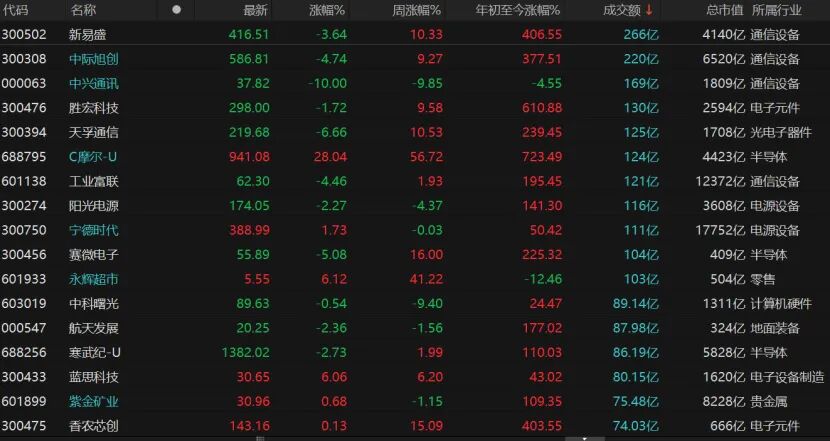
Task: Click stock code 300308
Action: click(24, 59)
